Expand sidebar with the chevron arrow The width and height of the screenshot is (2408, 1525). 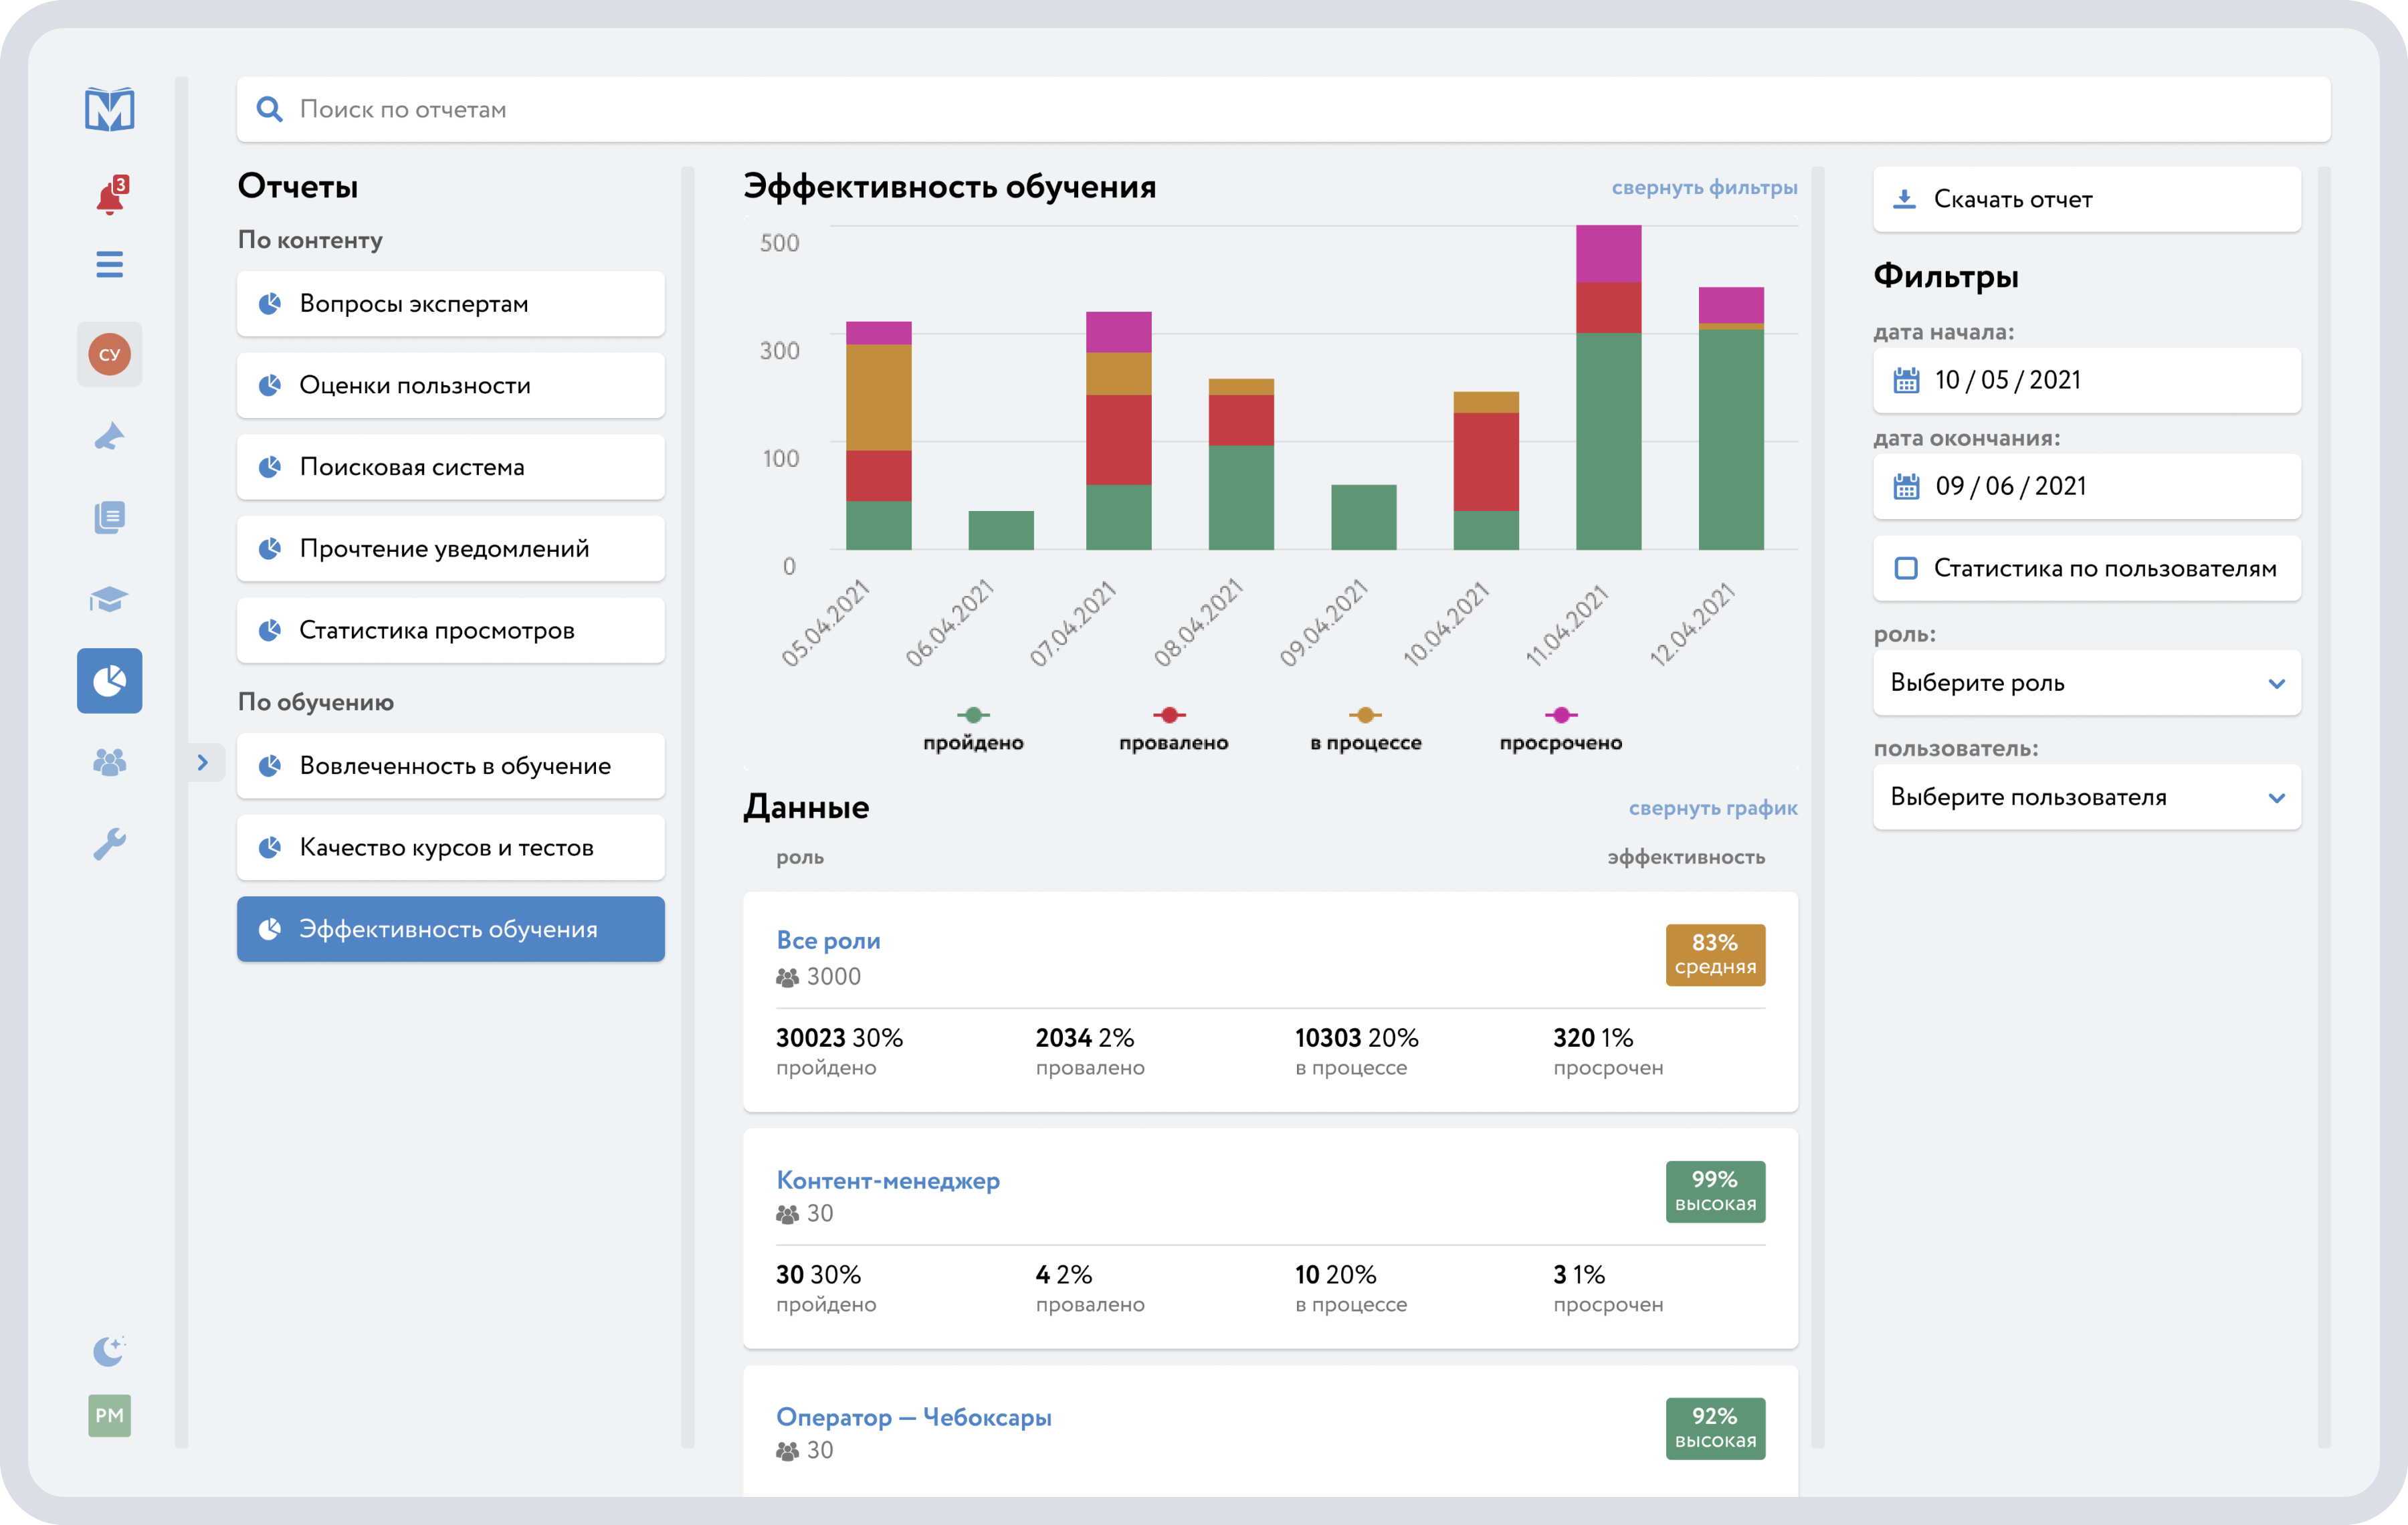pos(203,763)
